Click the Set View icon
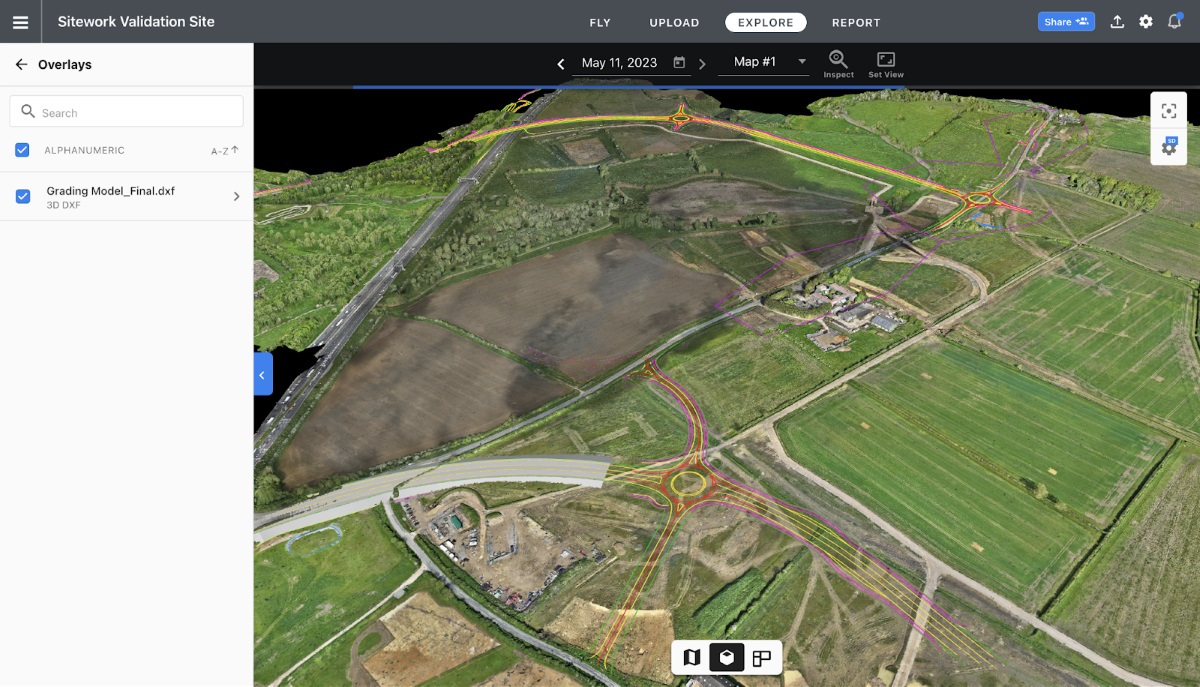This screenshot has height=687, width=1200. pos(885,63)
